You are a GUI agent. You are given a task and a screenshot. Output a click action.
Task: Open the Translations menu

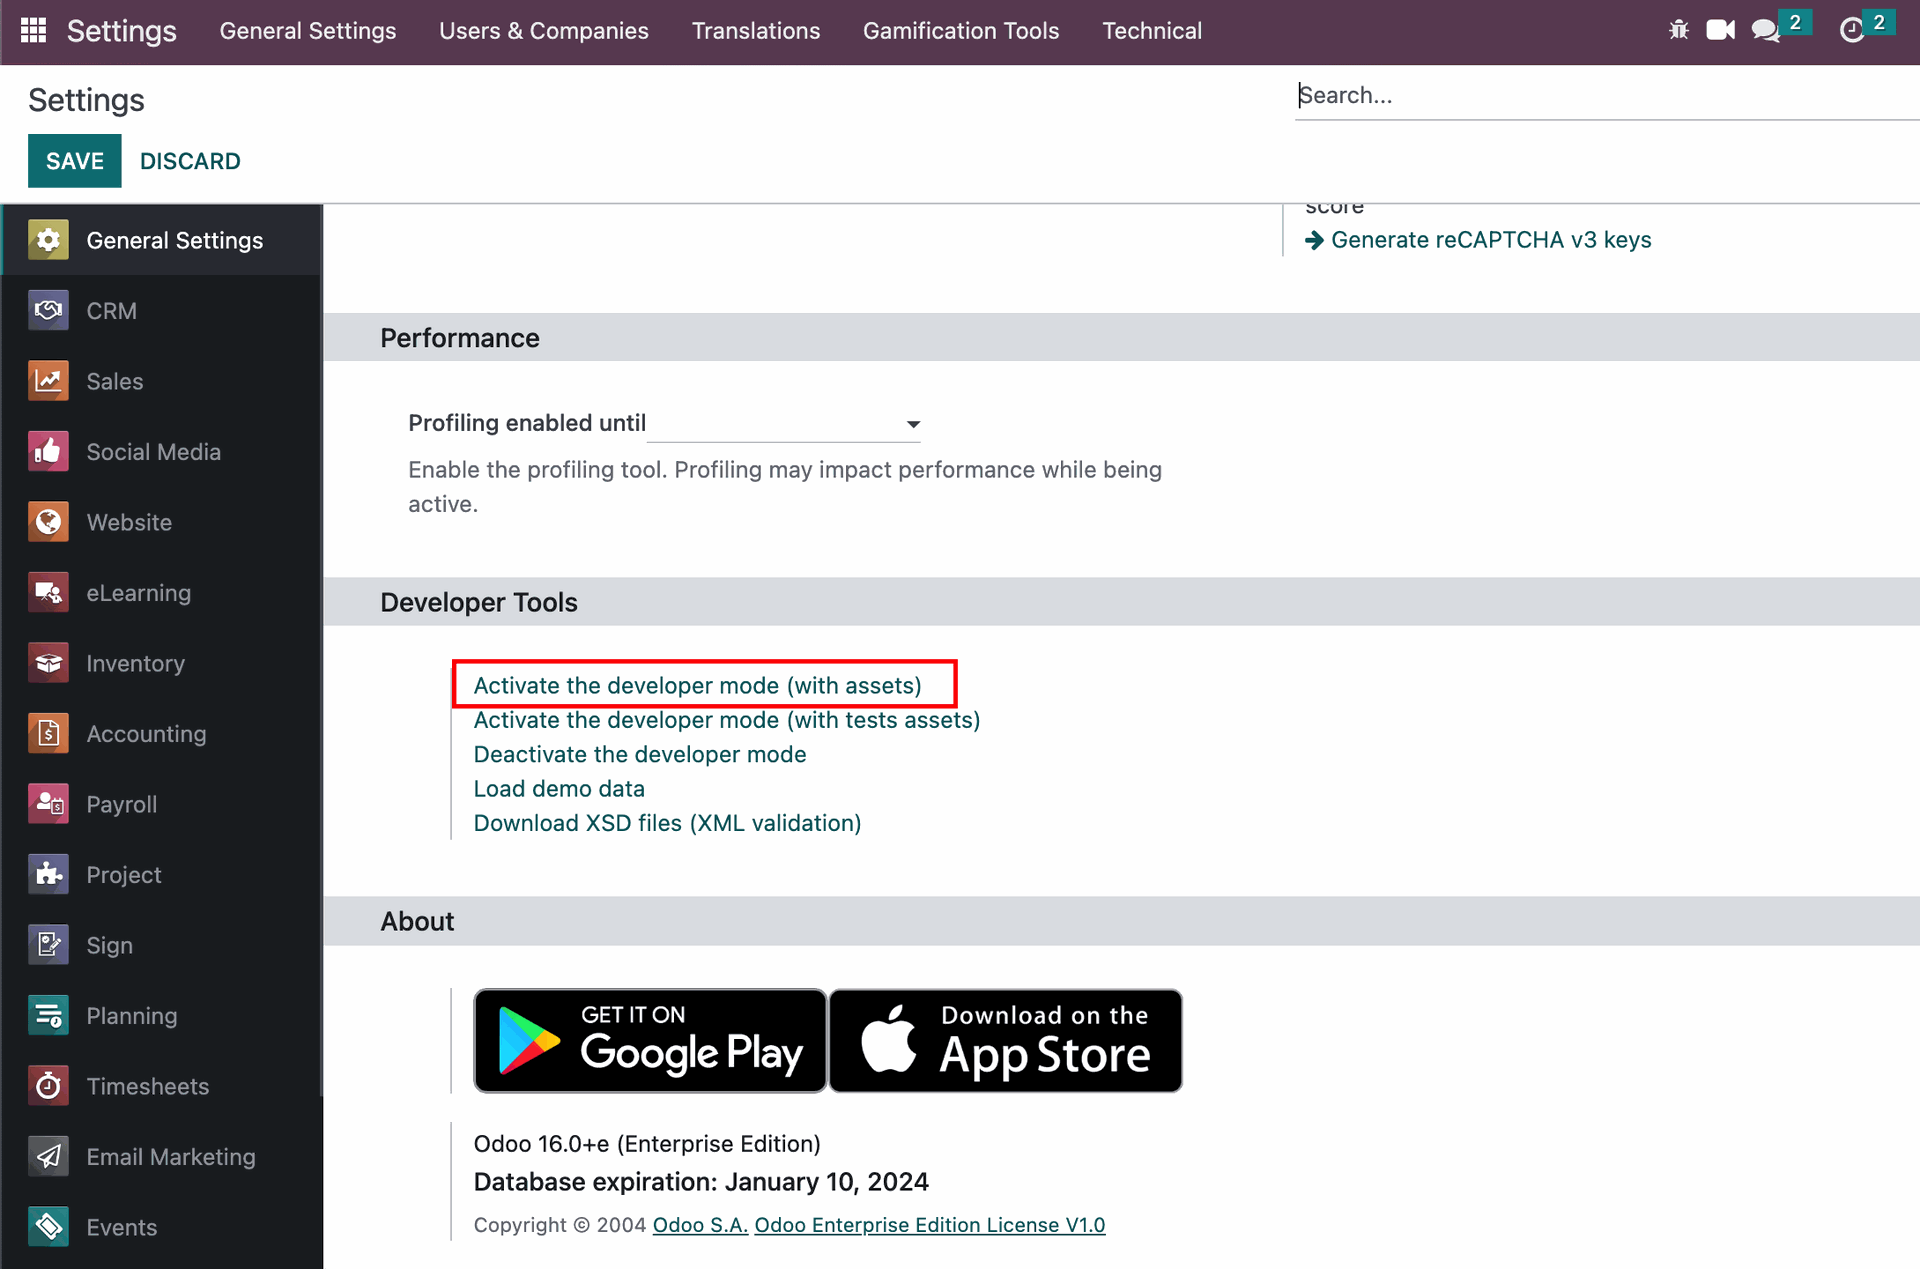tap(756, 31)
